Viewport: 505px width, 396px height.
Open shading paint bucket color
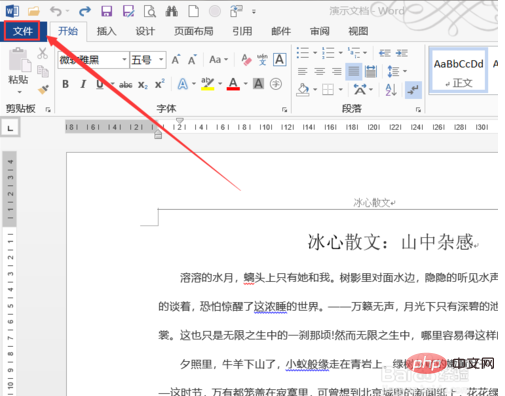coord(303,90)
